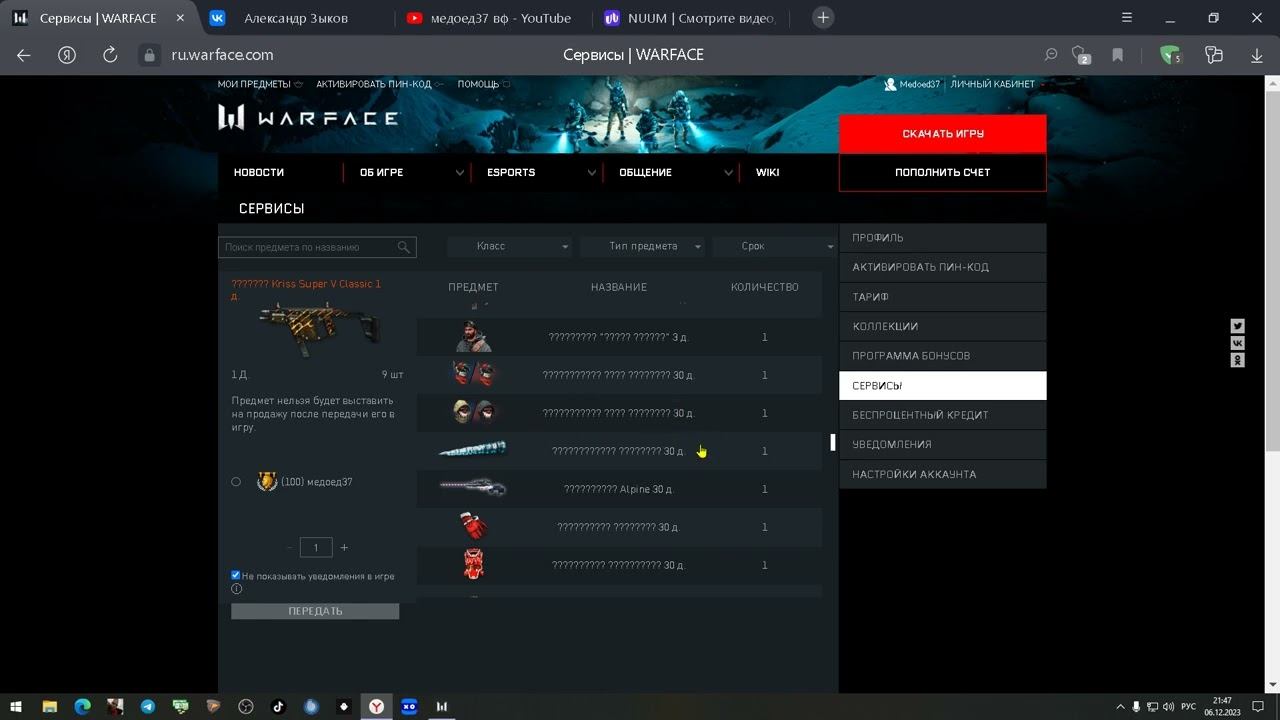This screenshot has height=720, width=1280.
Task: Open НАСТРОЙКИ АККАУНТА in sidebar
Action: (x=942, y=474)
